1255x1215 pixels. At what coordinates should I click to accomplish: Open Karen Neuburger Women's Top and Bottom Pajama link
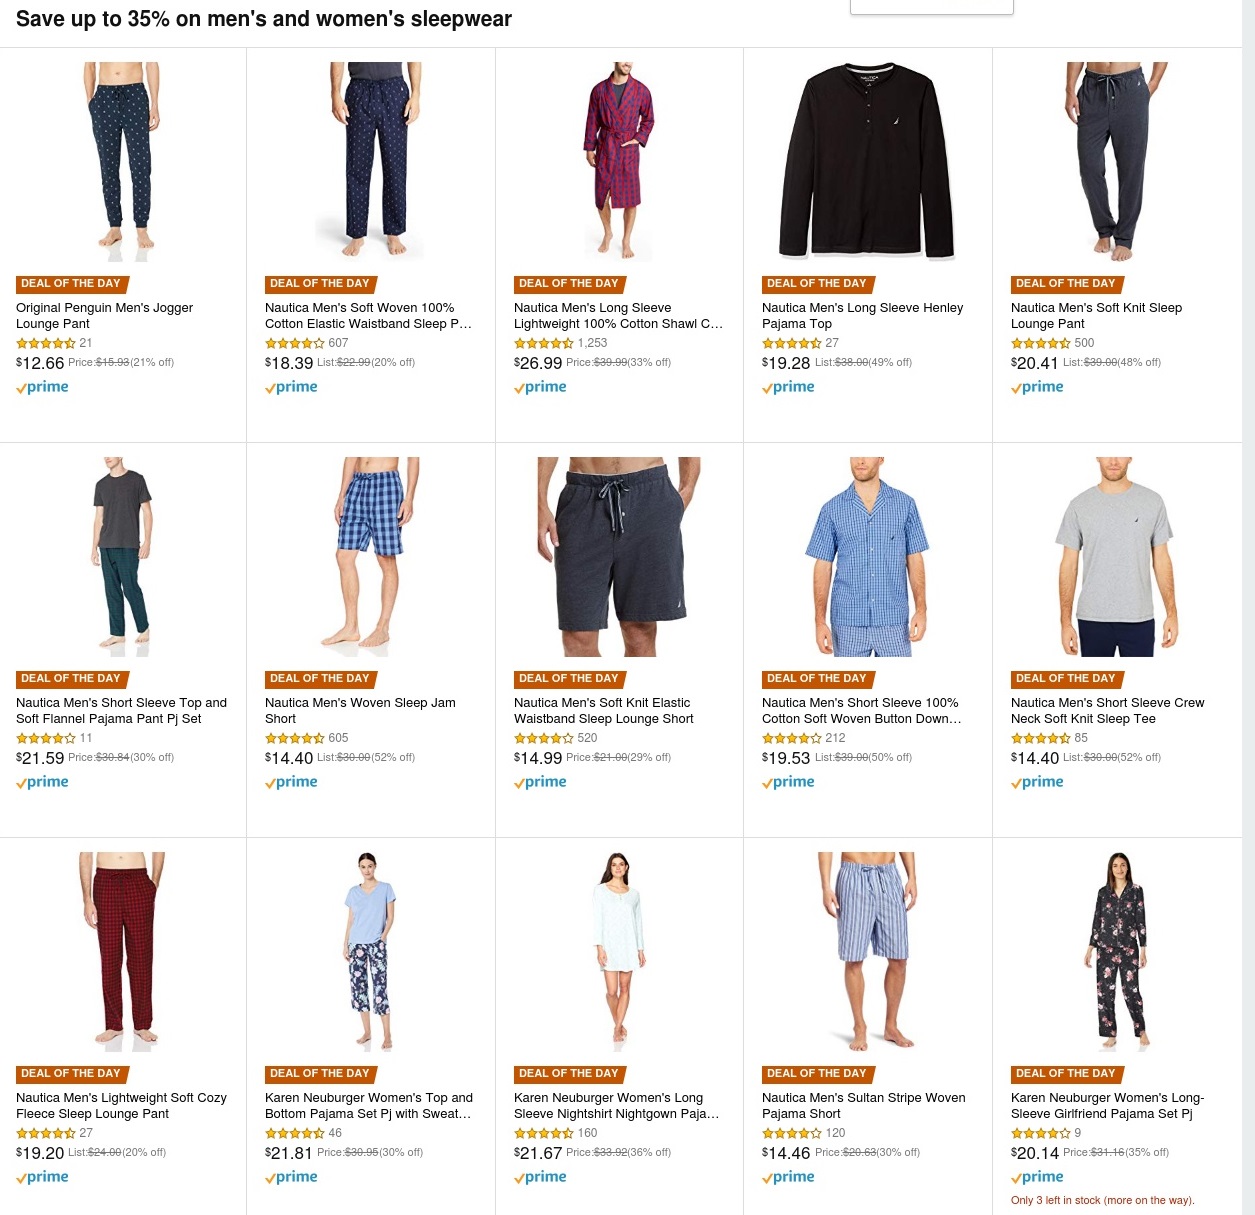click(x=369, y=1105)
